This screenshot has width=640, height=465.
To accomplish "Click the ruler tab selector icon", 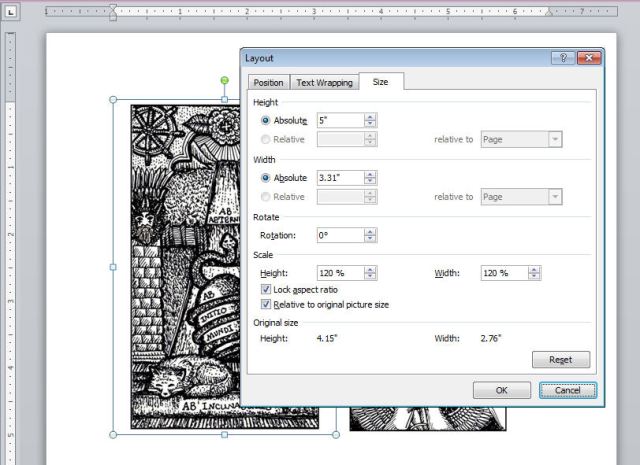I will point(9,13).
